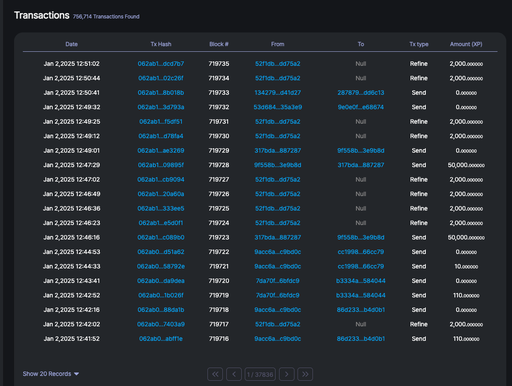Image resolution: width=512 pixels, height=386 pixels.
Task: Open transaction hash 062ab1...f5df51
Action: [x=161, y=122]
